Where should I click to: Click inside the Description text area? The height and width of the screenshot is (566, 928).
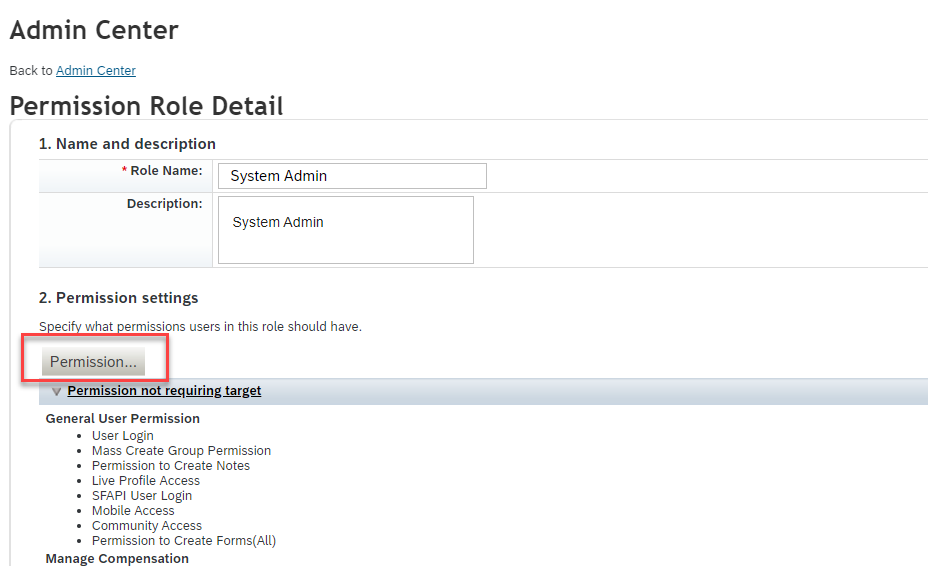345,230
